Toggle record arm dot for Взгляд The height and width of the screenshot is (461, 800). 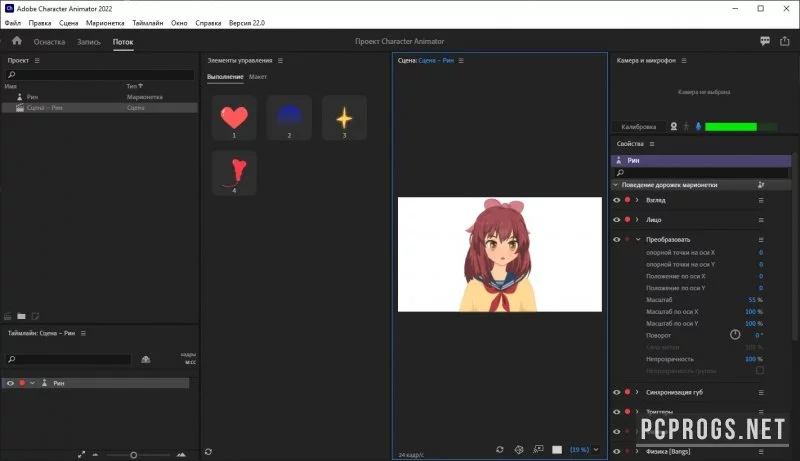point(628,200)
